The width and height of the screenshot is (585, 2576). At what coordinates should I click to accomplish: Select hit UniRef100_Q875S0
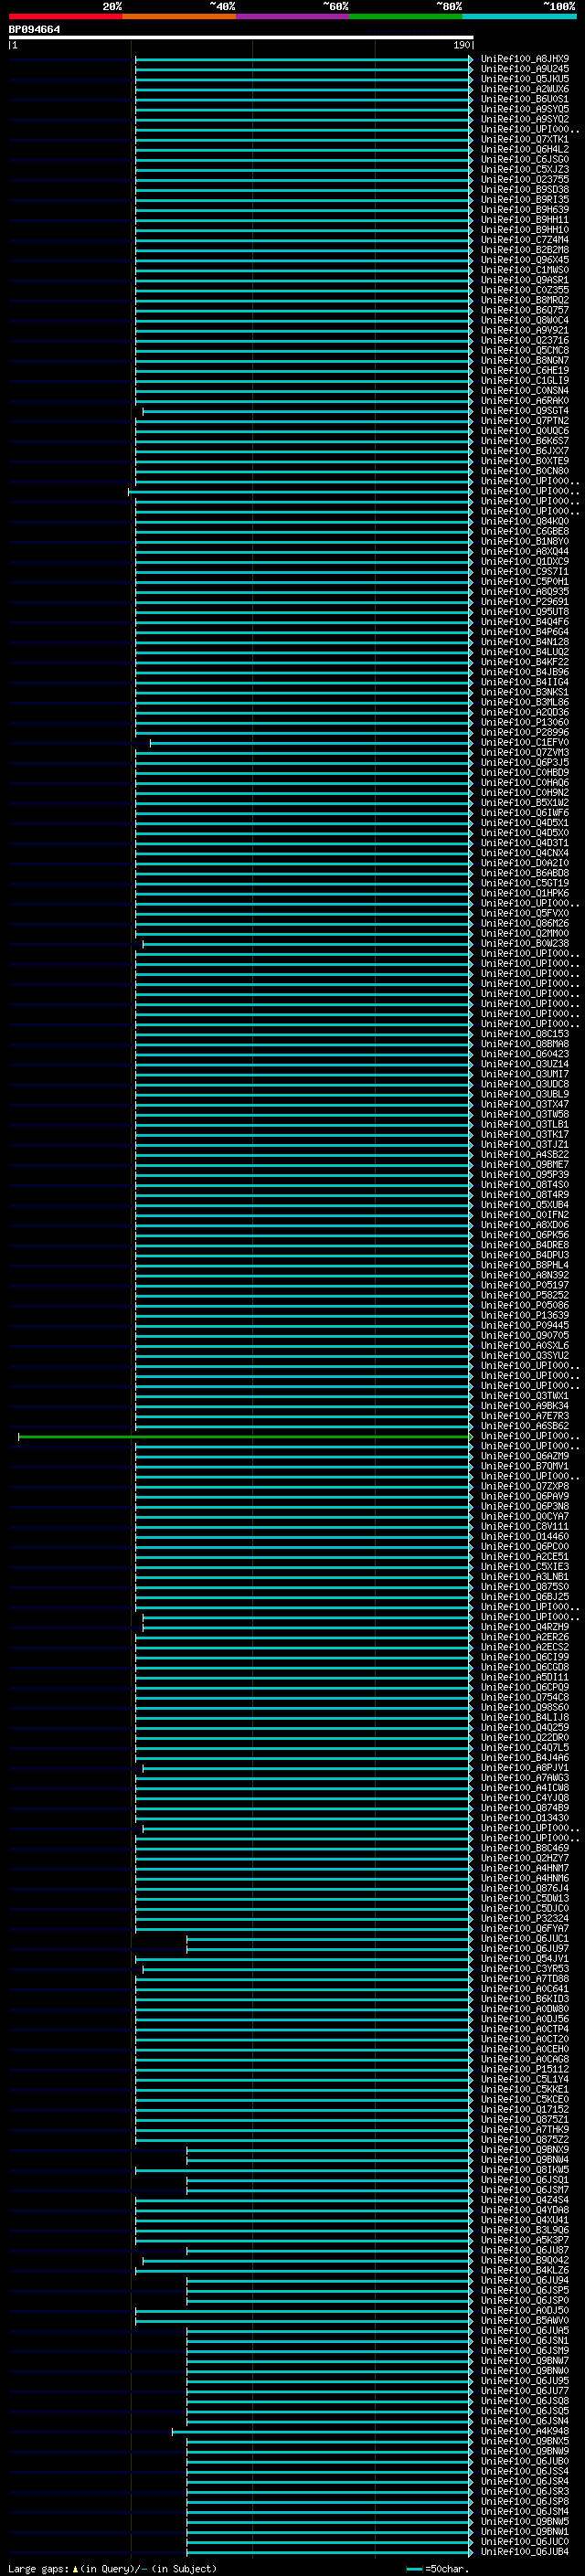pyautogui.click(x=525, y=1587)
